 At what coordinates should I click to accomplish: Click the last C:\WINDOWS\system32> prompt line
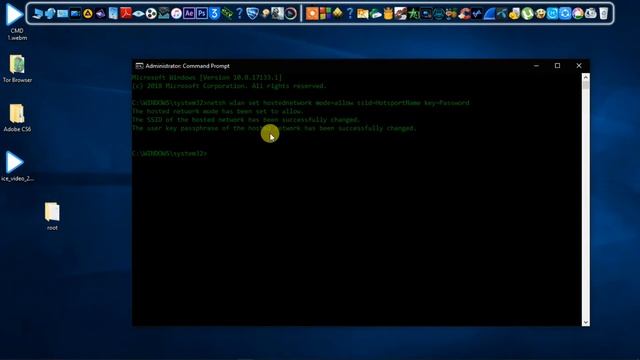point(169,153)
